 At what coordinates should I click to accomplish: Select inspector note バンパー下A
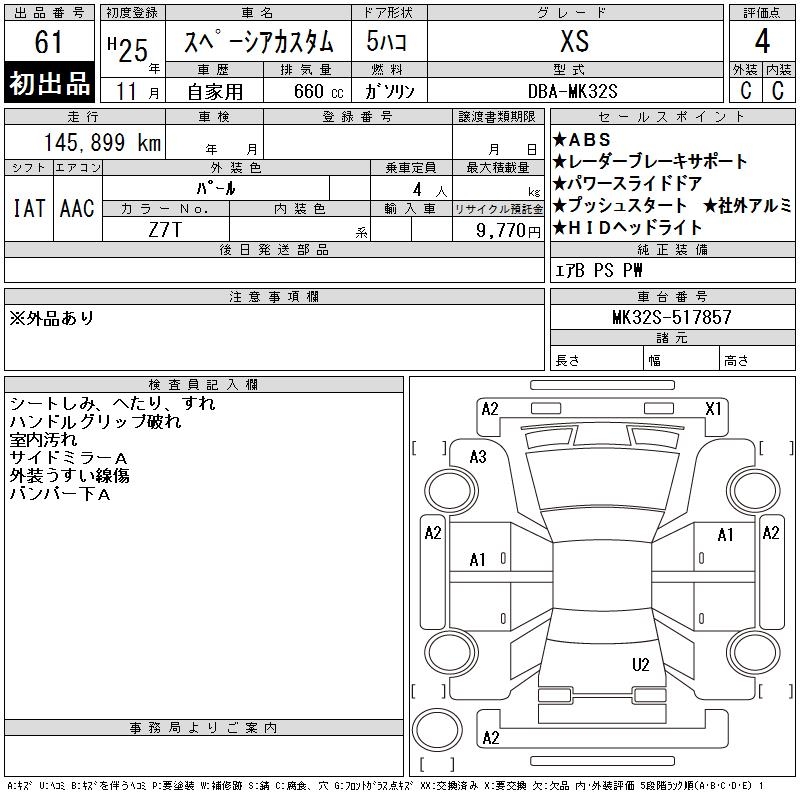pyautogui.click(x=60, y=494)
